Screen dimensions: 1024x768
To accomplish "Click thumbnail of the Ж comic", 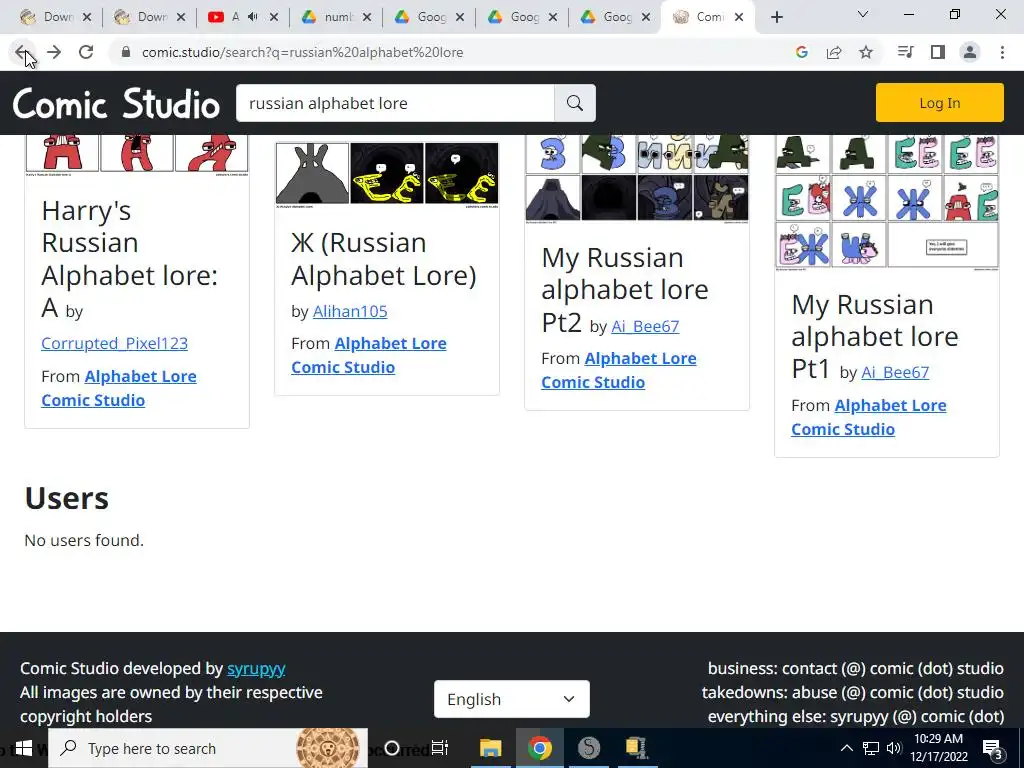I will point(387,175).
